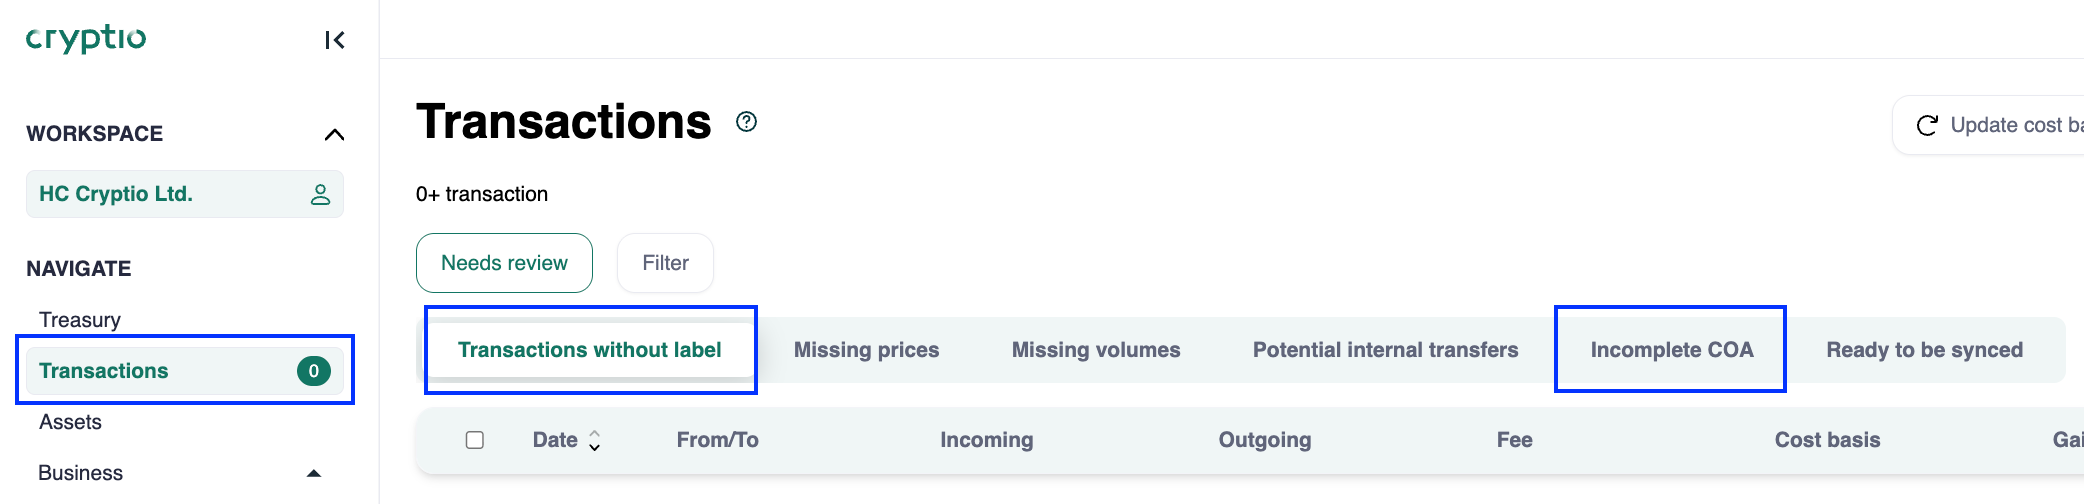The image size is (2084, 504).
Task: Open the Filter button
Action: 665,263
